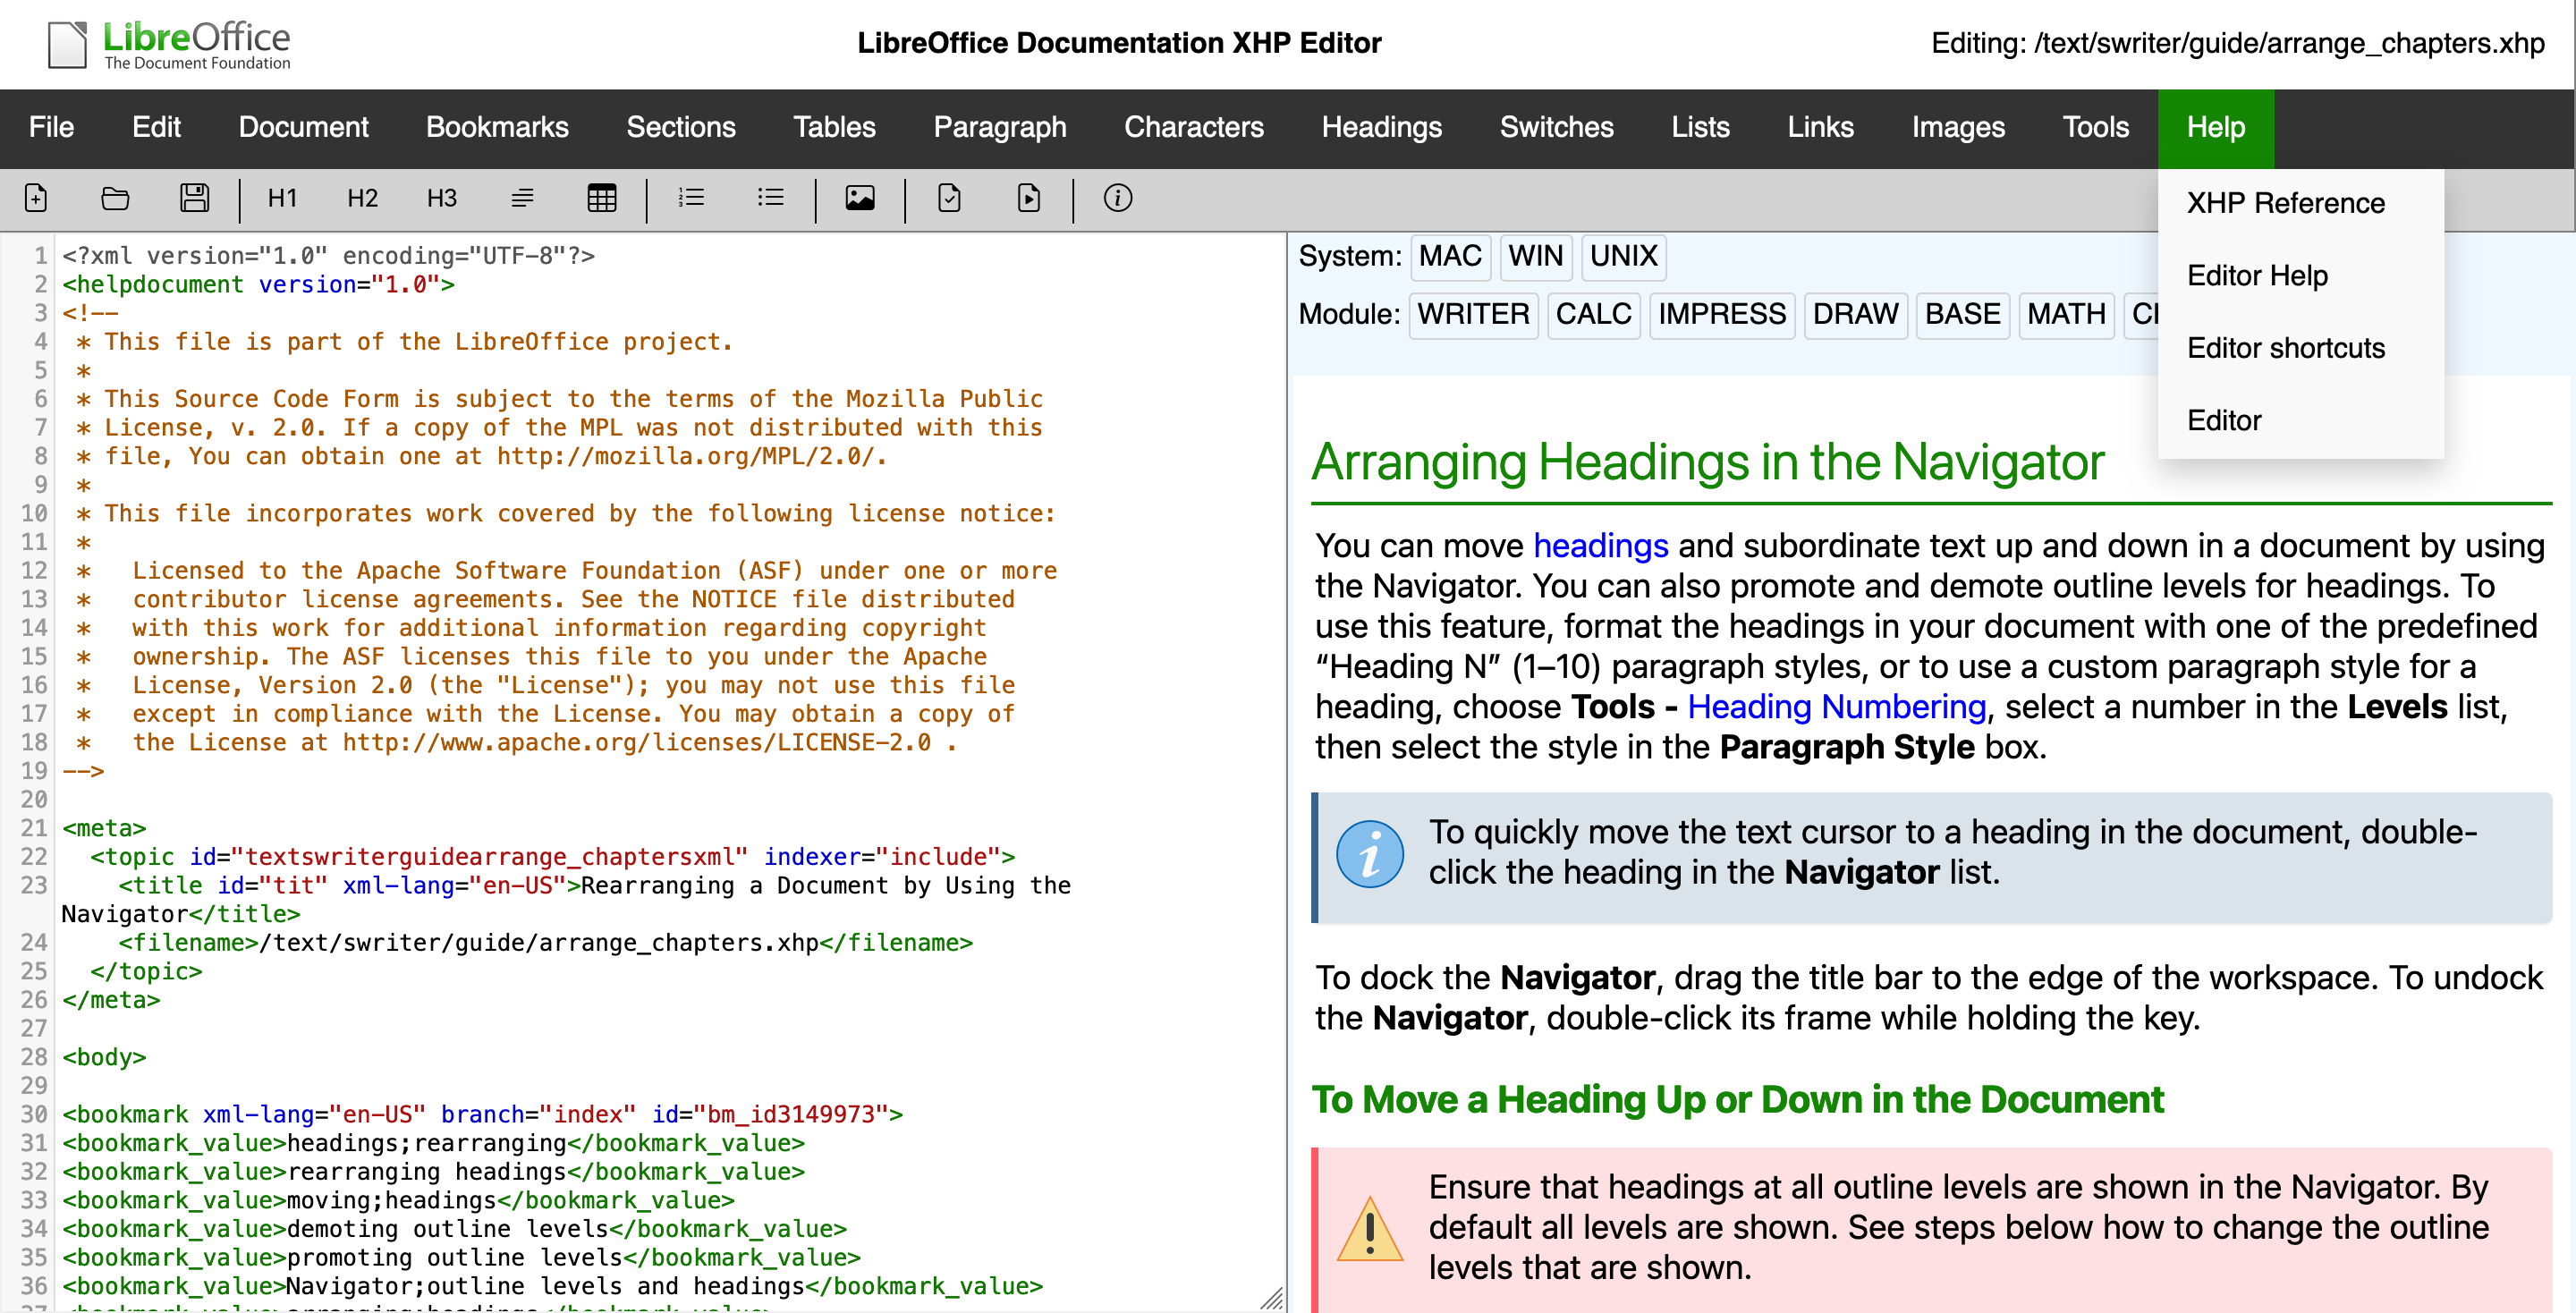Image resolution: width=2576 pixels, height=1313 pixels.
Task: Click the render page play icon
Action: click(x=1028, y=198)
